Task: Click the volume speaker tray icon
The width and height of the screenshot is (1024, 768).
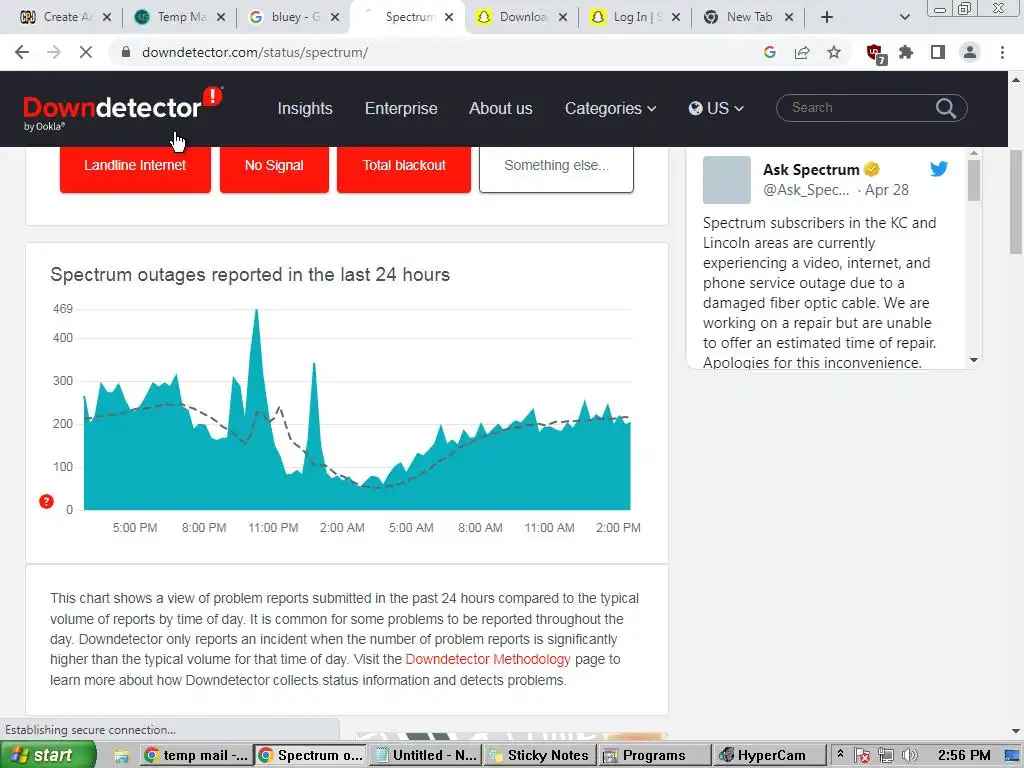Action: pos(909,756)
